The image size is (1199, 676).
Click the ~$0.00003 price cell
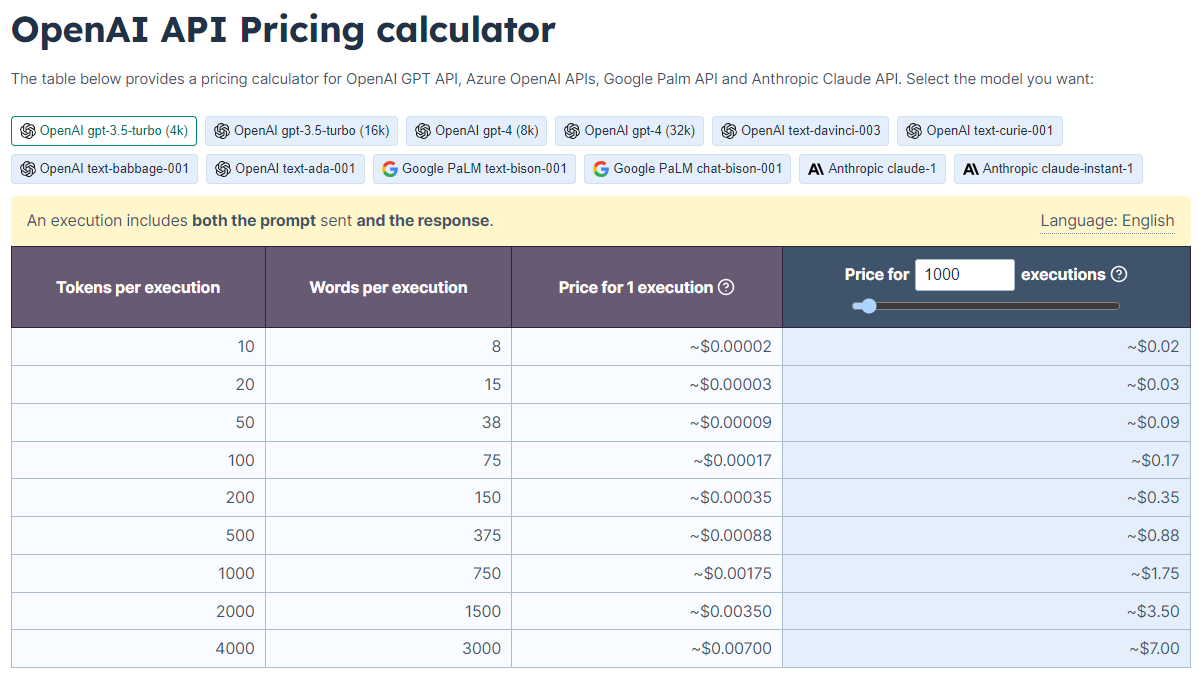click(647, 385)
